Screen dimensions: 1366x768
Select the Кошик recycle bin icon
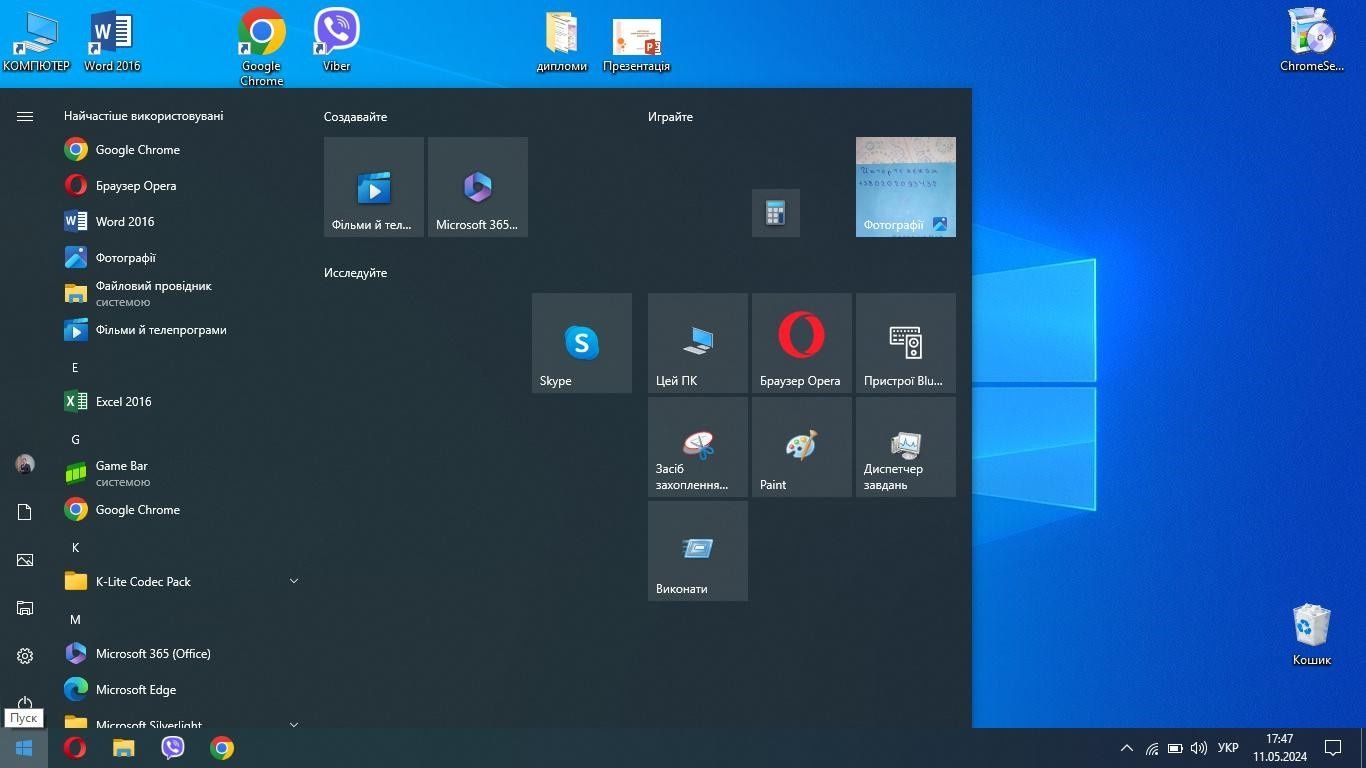tap(1312, 634)
